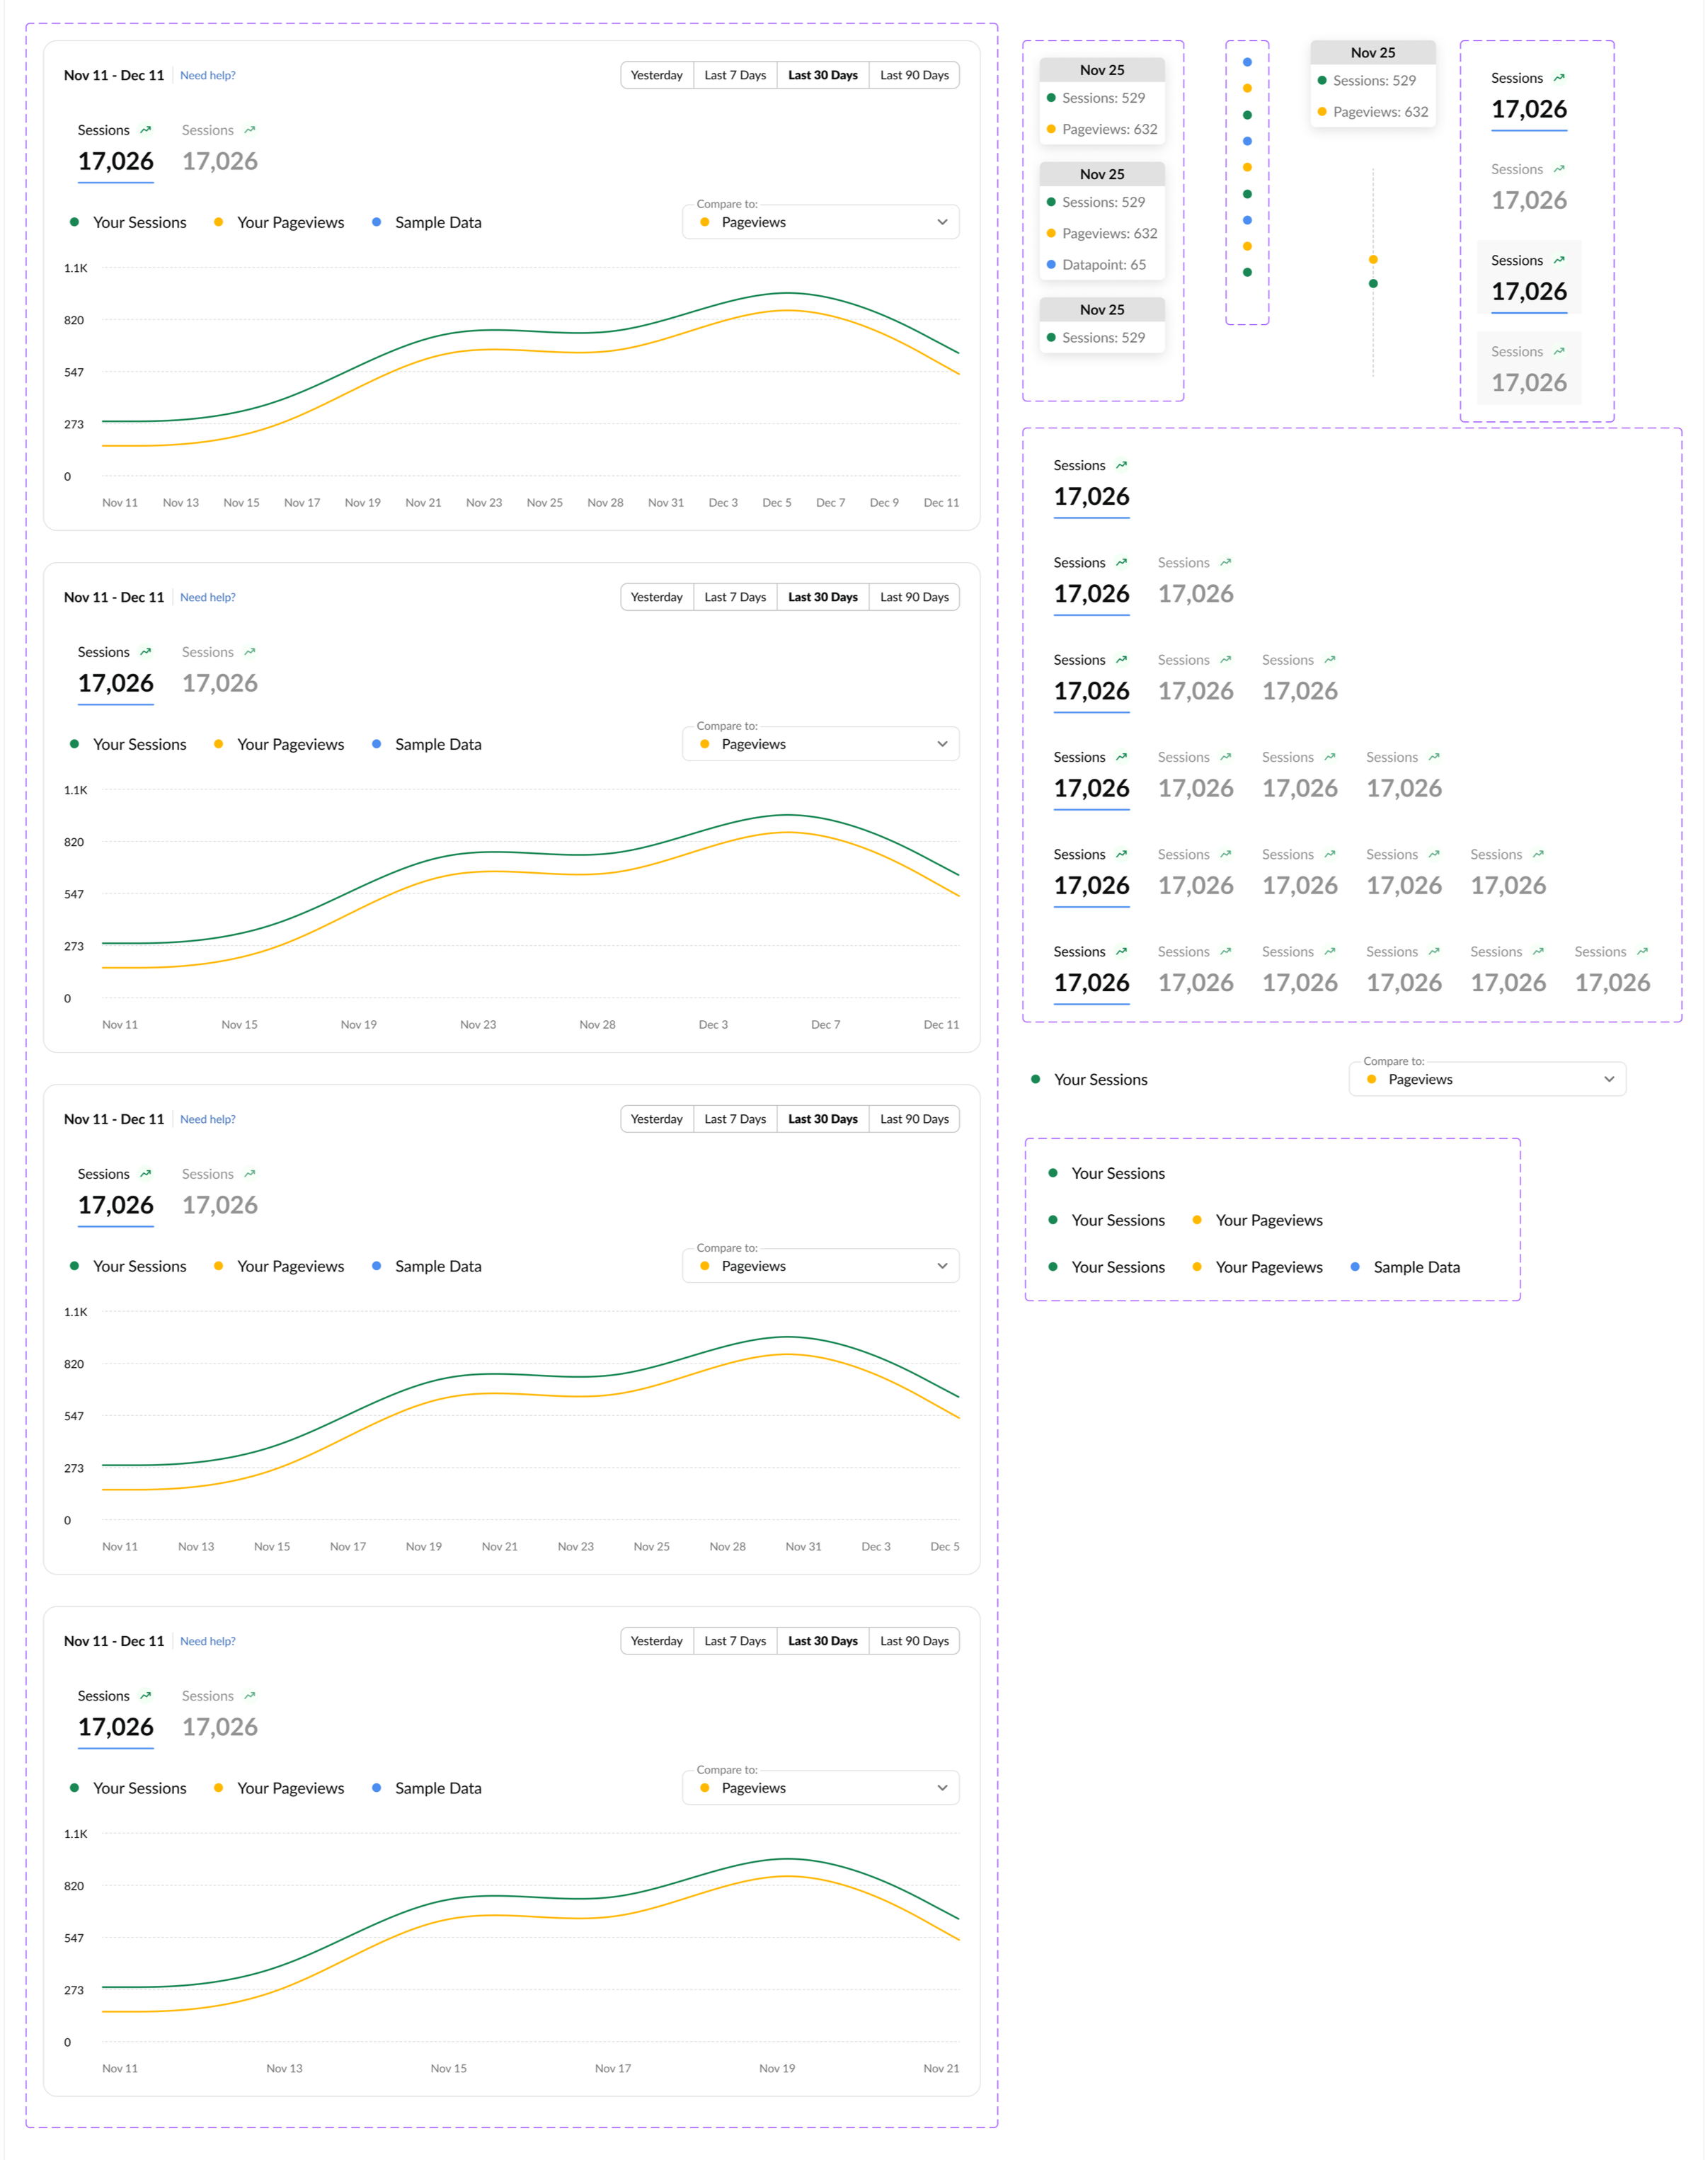Click the Nov 25 tooltip header bar
Viewport: 1708px width, 2160px height.
click(1102, 70)
